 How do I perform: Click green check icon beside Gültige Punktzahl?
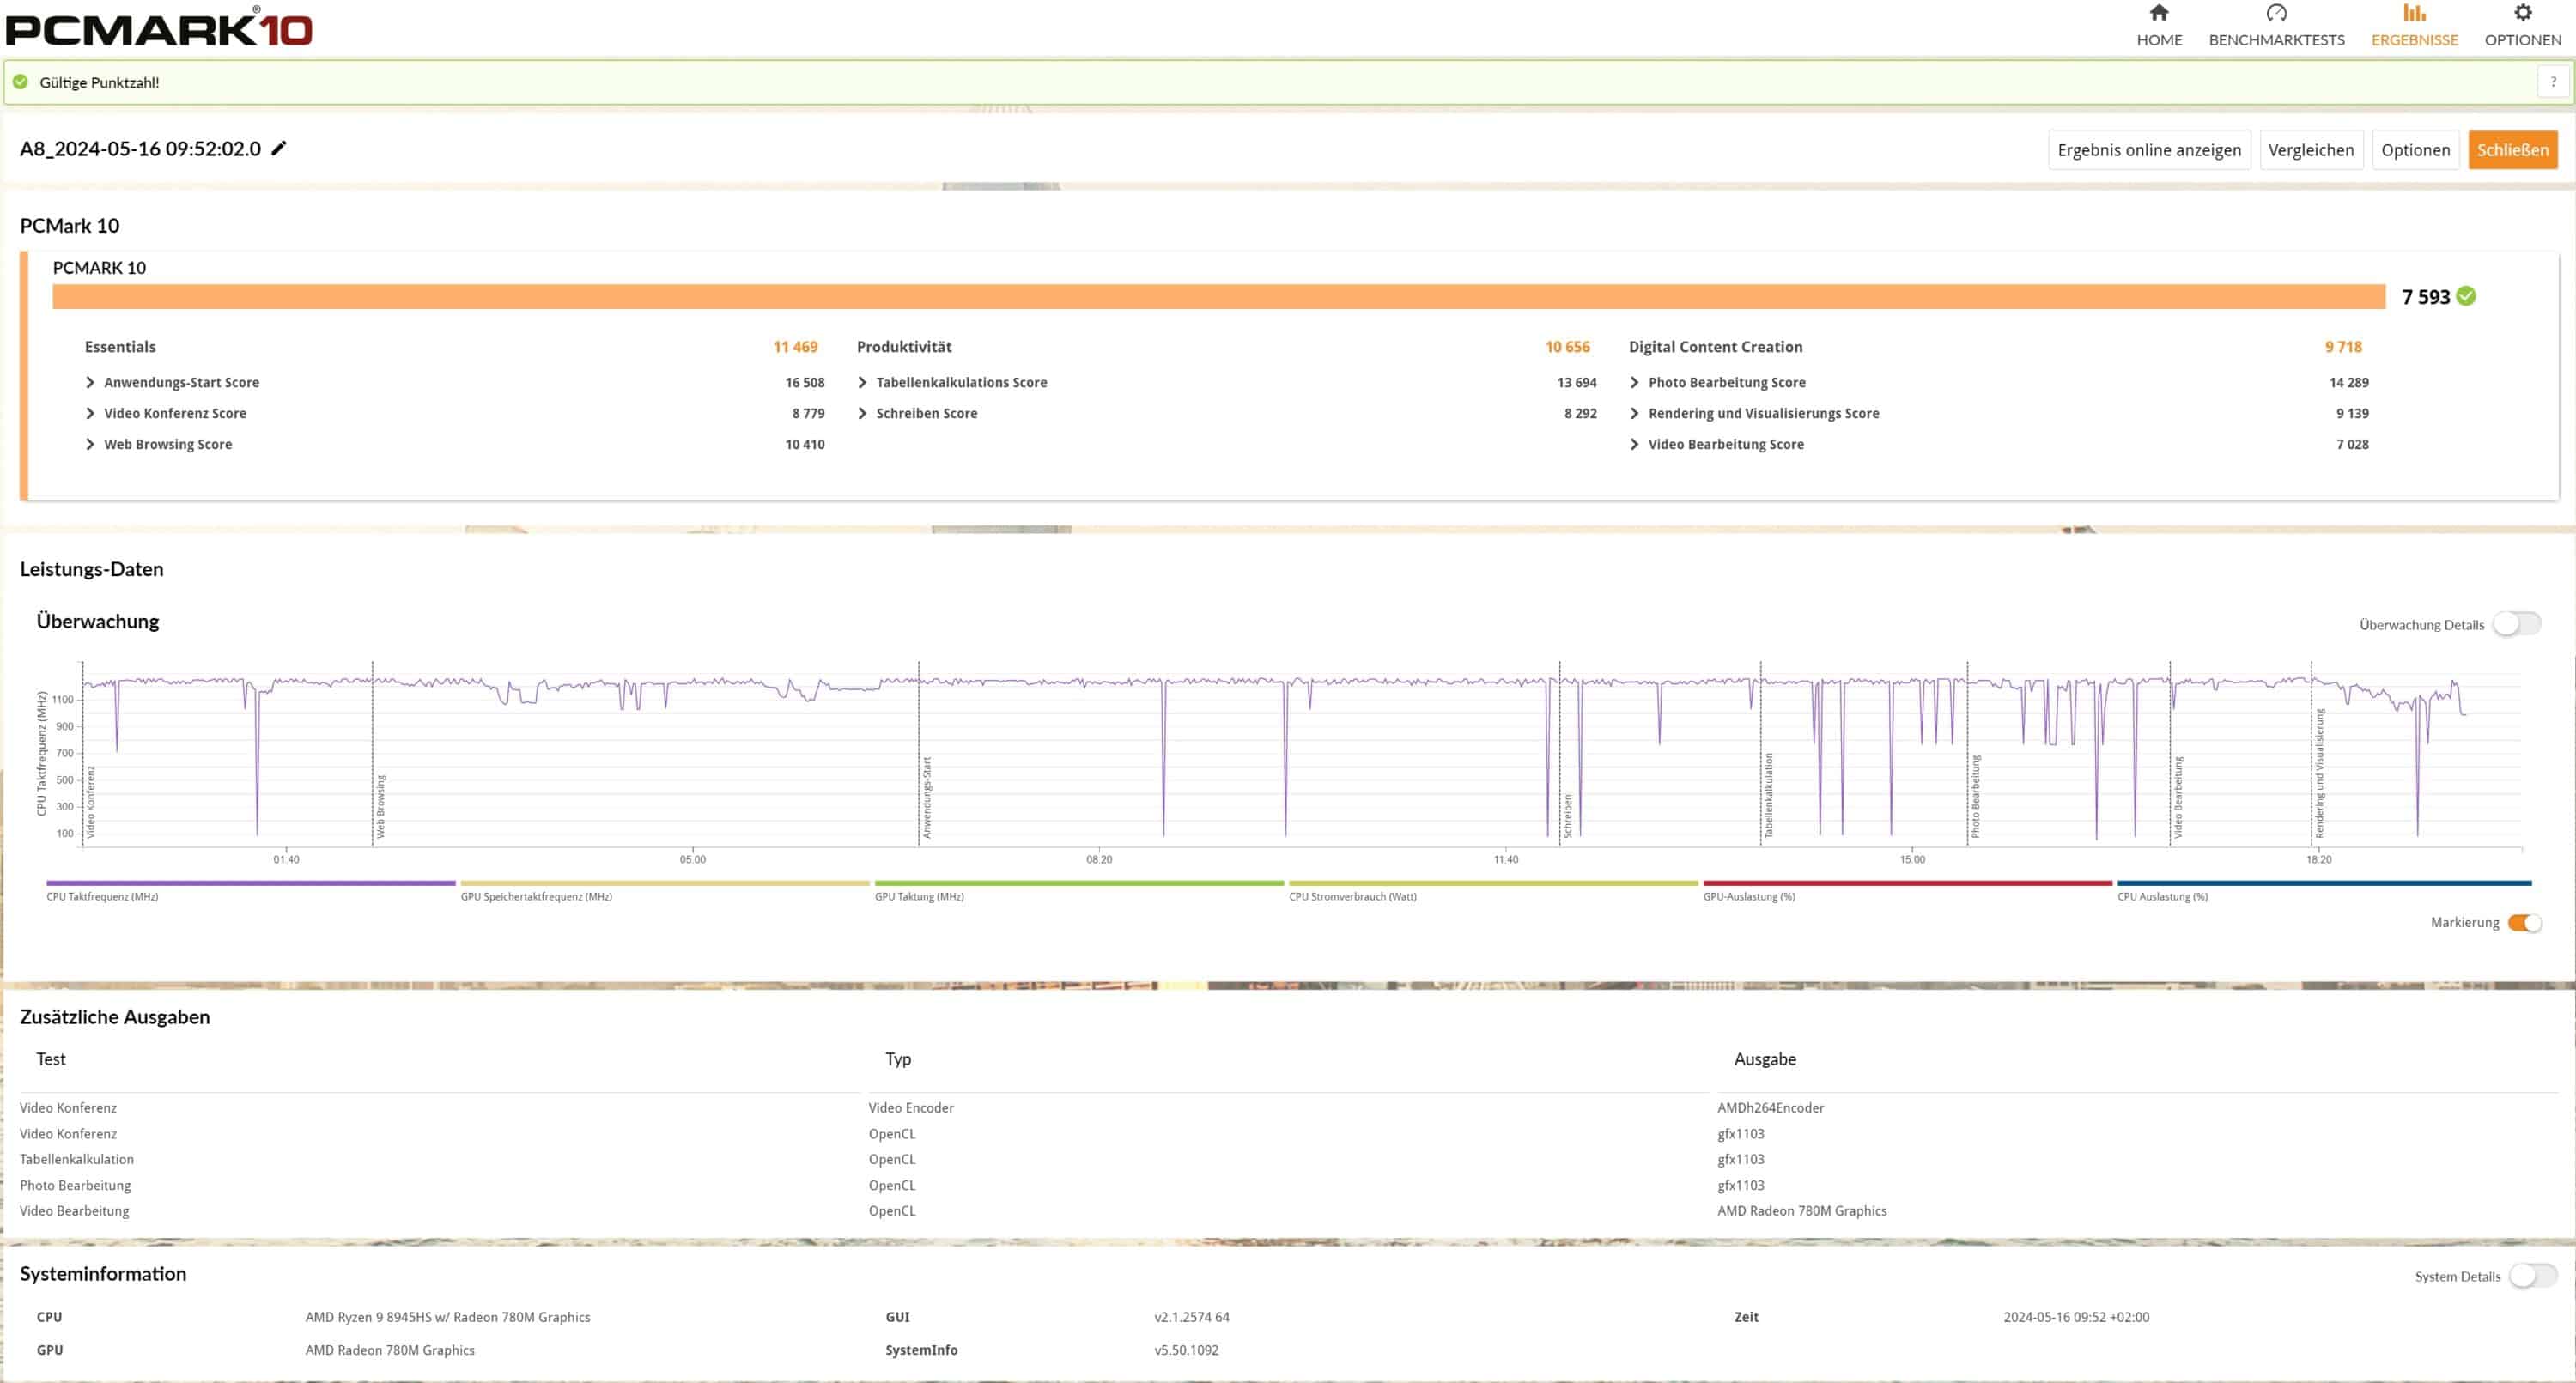coord(21,82)
